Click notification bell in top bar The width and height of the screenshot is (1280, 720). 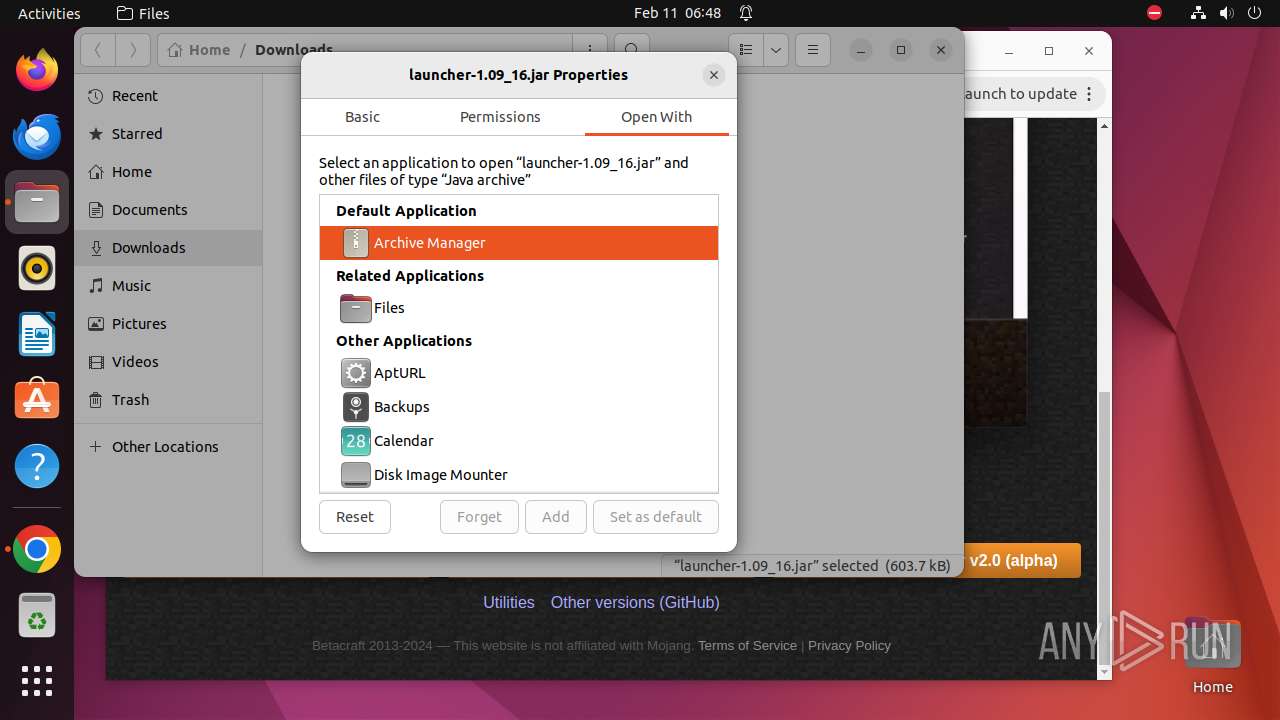746,13
